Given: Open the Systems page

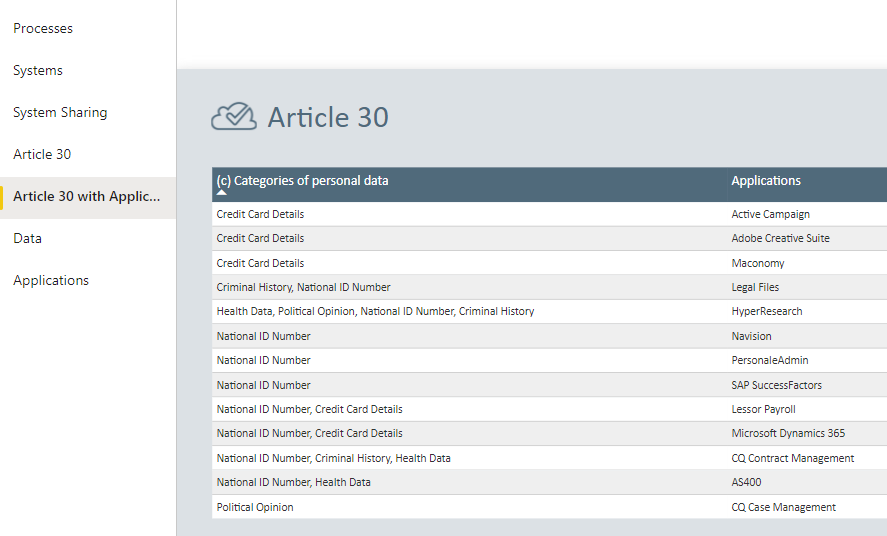Looking at the screenshot, I should coord(38,70).
